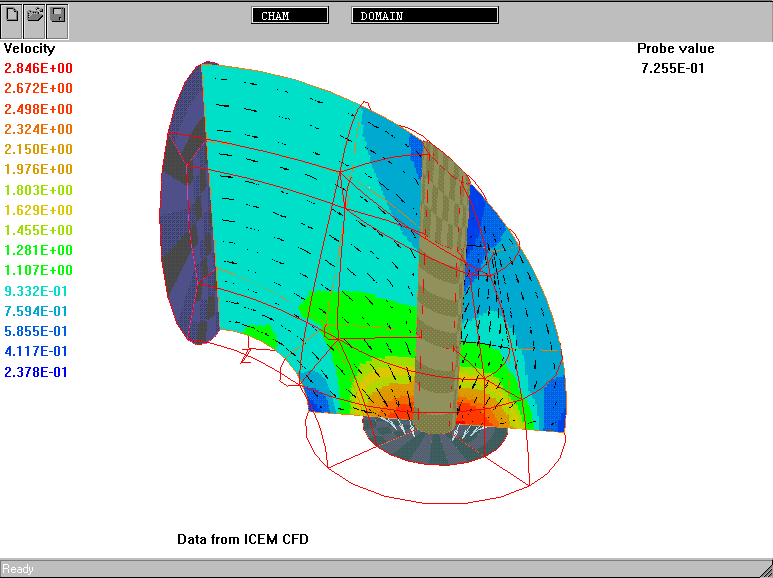Click the DOMAIN text field

(x=425, y=16)
